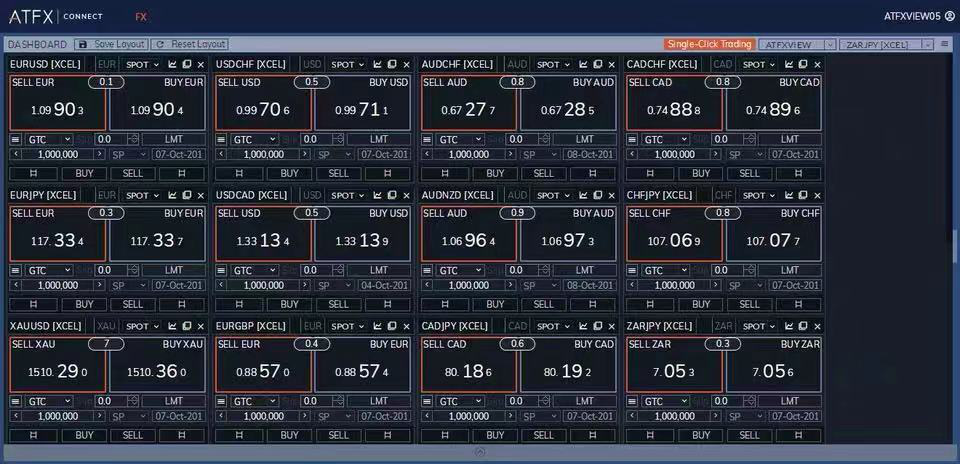Toggle the LMT order type in AUDNZD panel

(585, 271)
